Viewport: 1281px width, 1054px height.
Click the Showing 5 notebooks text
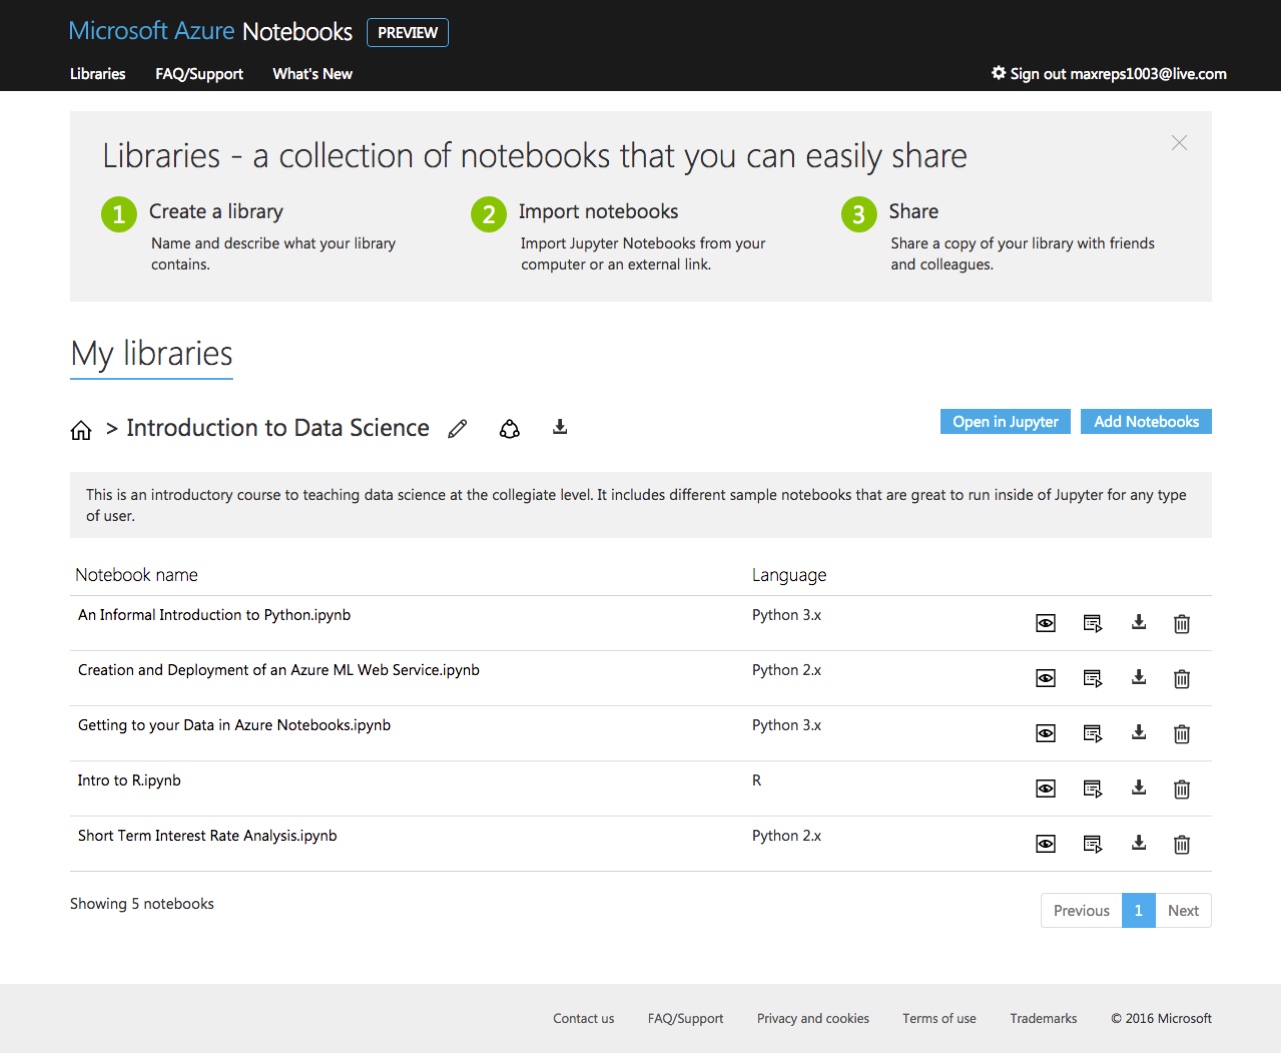(x=142, y=904)
